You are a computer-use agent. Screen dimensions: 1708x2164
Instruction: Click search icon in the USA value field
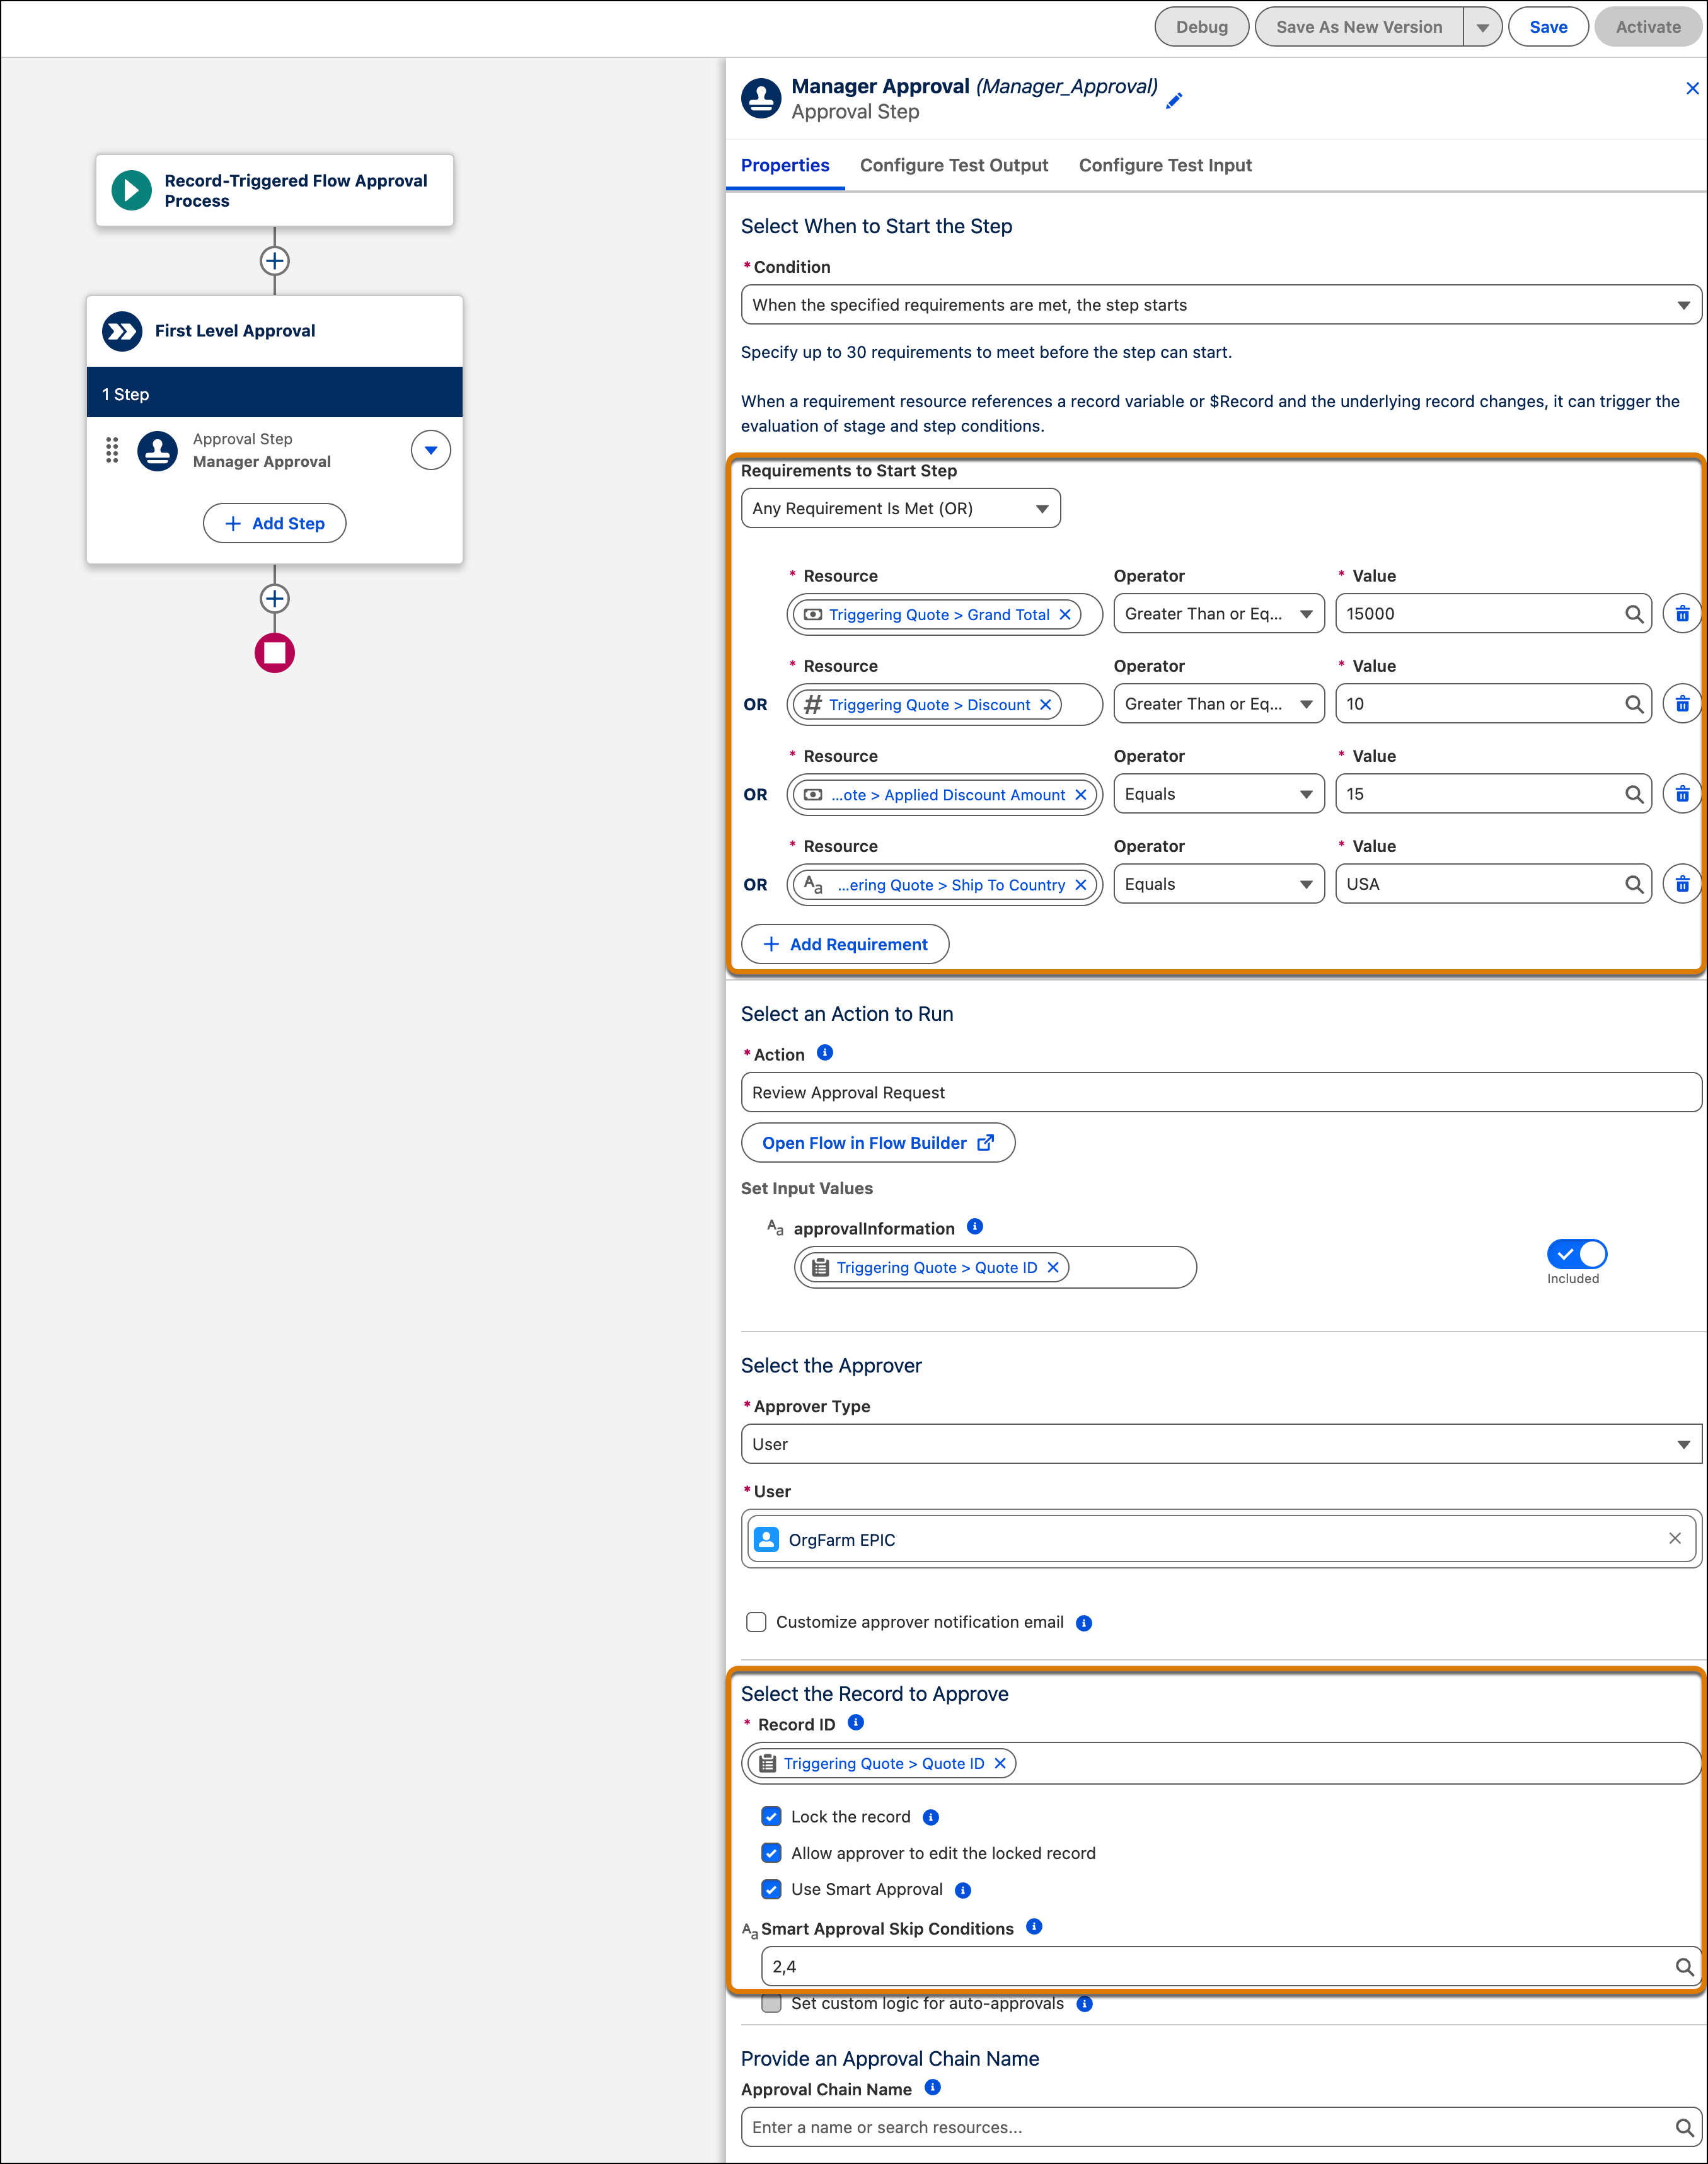point(1633,884)
